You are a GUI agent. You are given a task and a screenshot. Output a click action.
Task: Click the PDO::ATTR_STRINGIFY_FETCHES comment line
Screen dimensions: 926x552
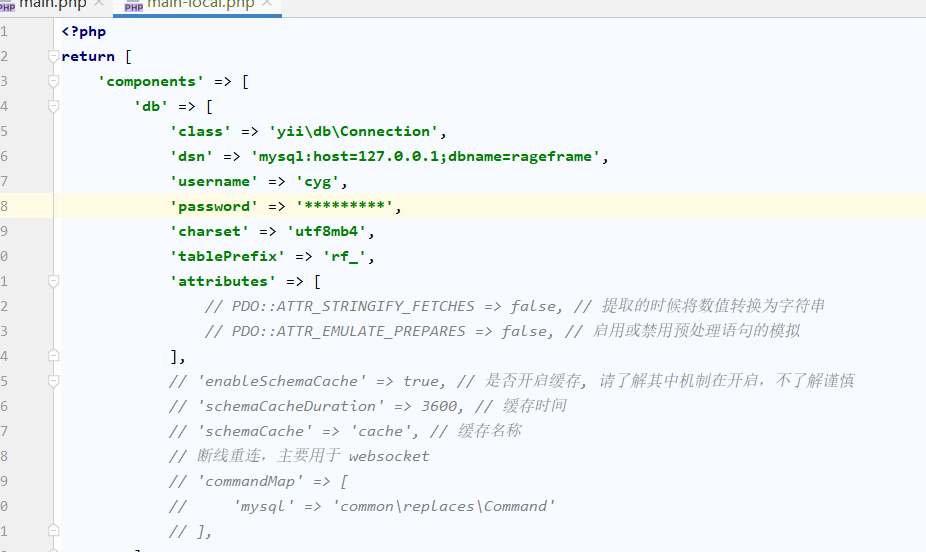514,306
